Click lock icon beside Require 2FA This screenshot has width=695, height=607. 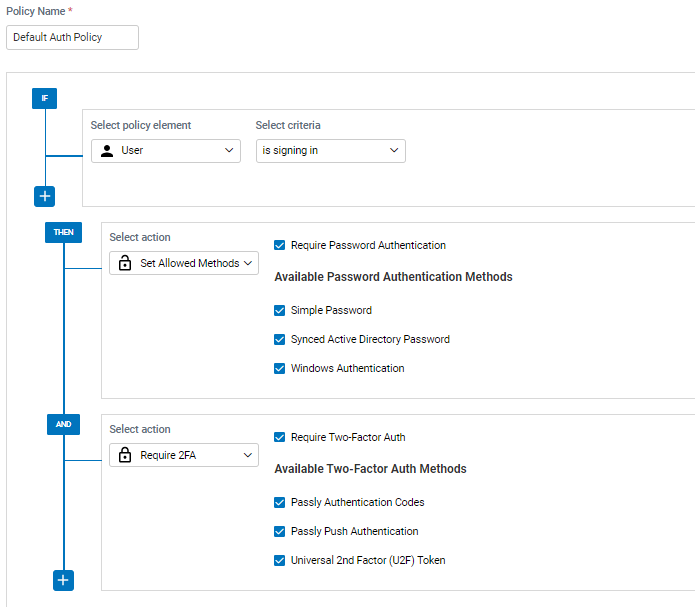tap(125, 455)
